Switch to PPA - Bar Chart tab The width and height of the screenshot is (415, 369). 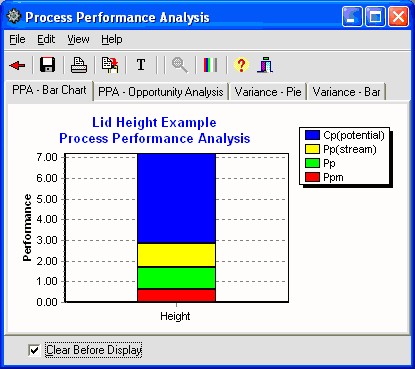coord(49,90)
